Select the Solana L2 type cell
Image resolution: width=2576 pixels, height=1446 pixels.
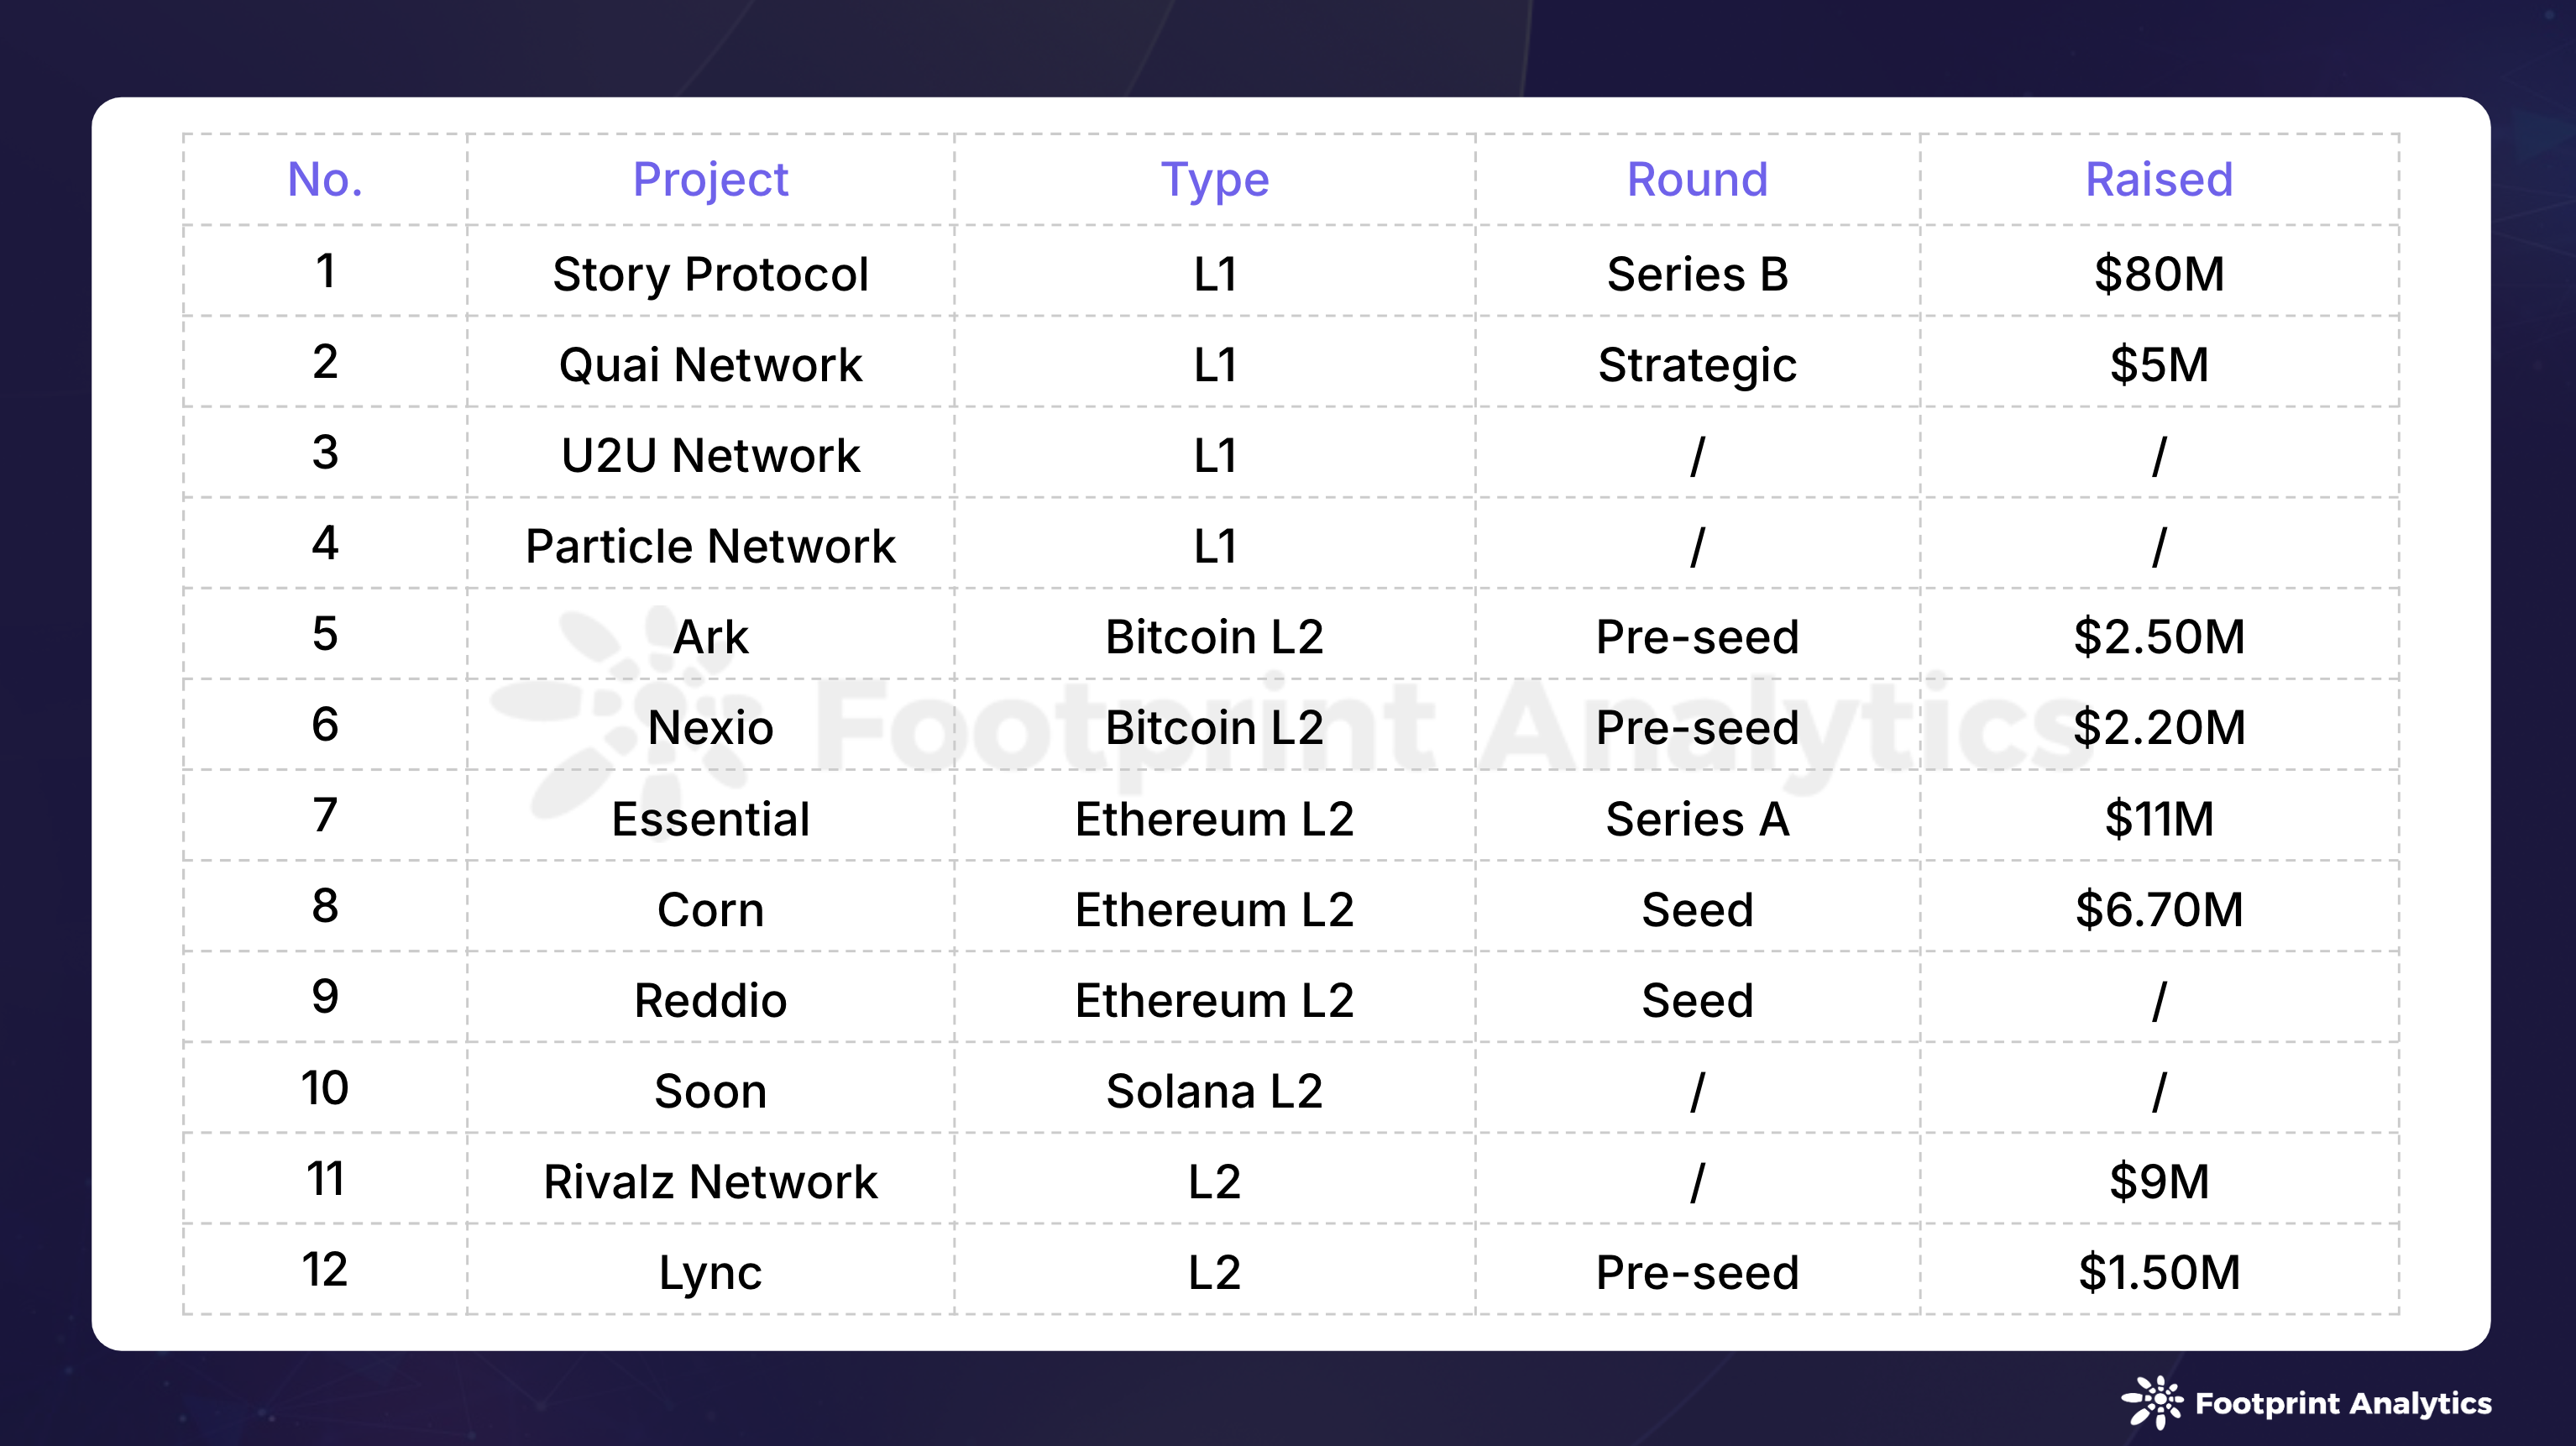1214,1091
